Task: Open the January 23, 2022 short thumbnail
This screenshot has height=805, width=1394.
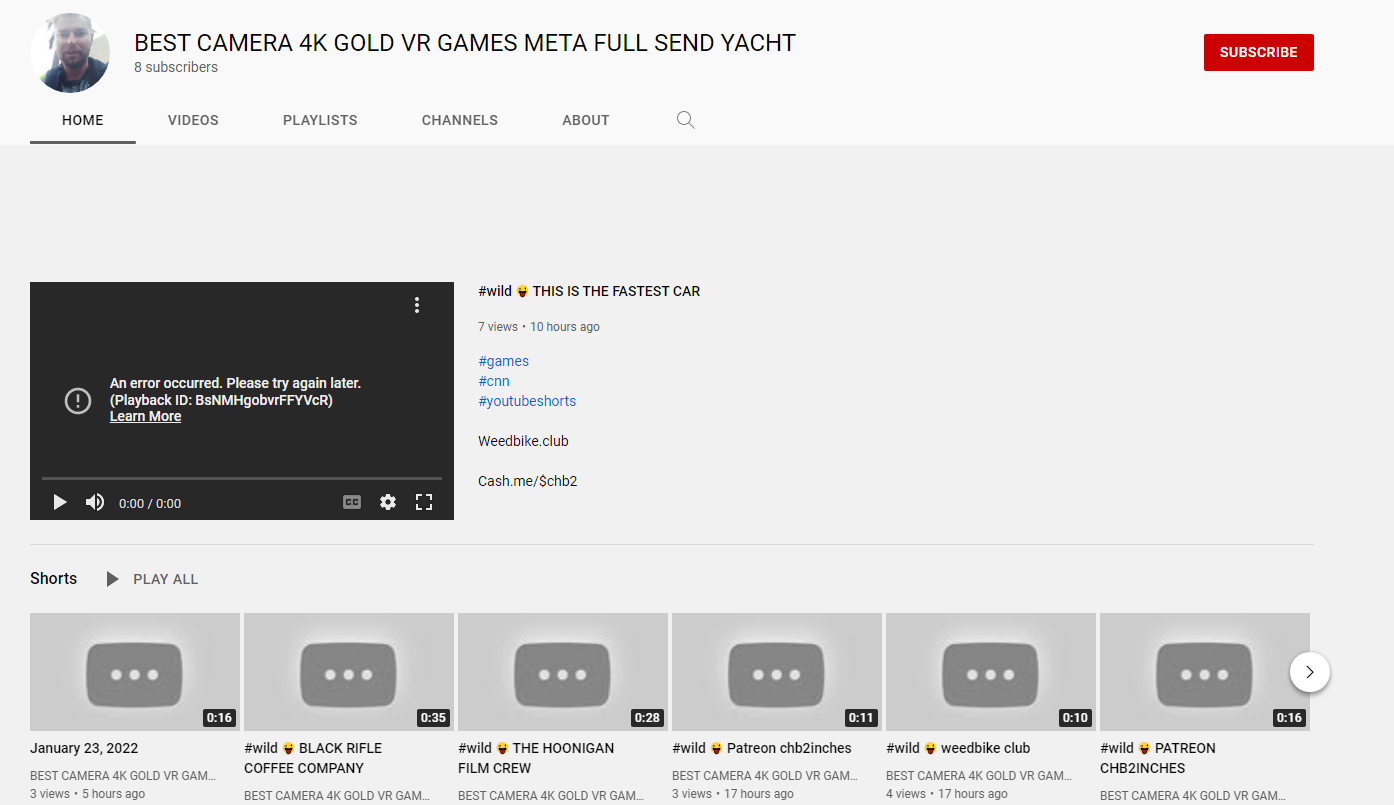Action: (135, 672)
